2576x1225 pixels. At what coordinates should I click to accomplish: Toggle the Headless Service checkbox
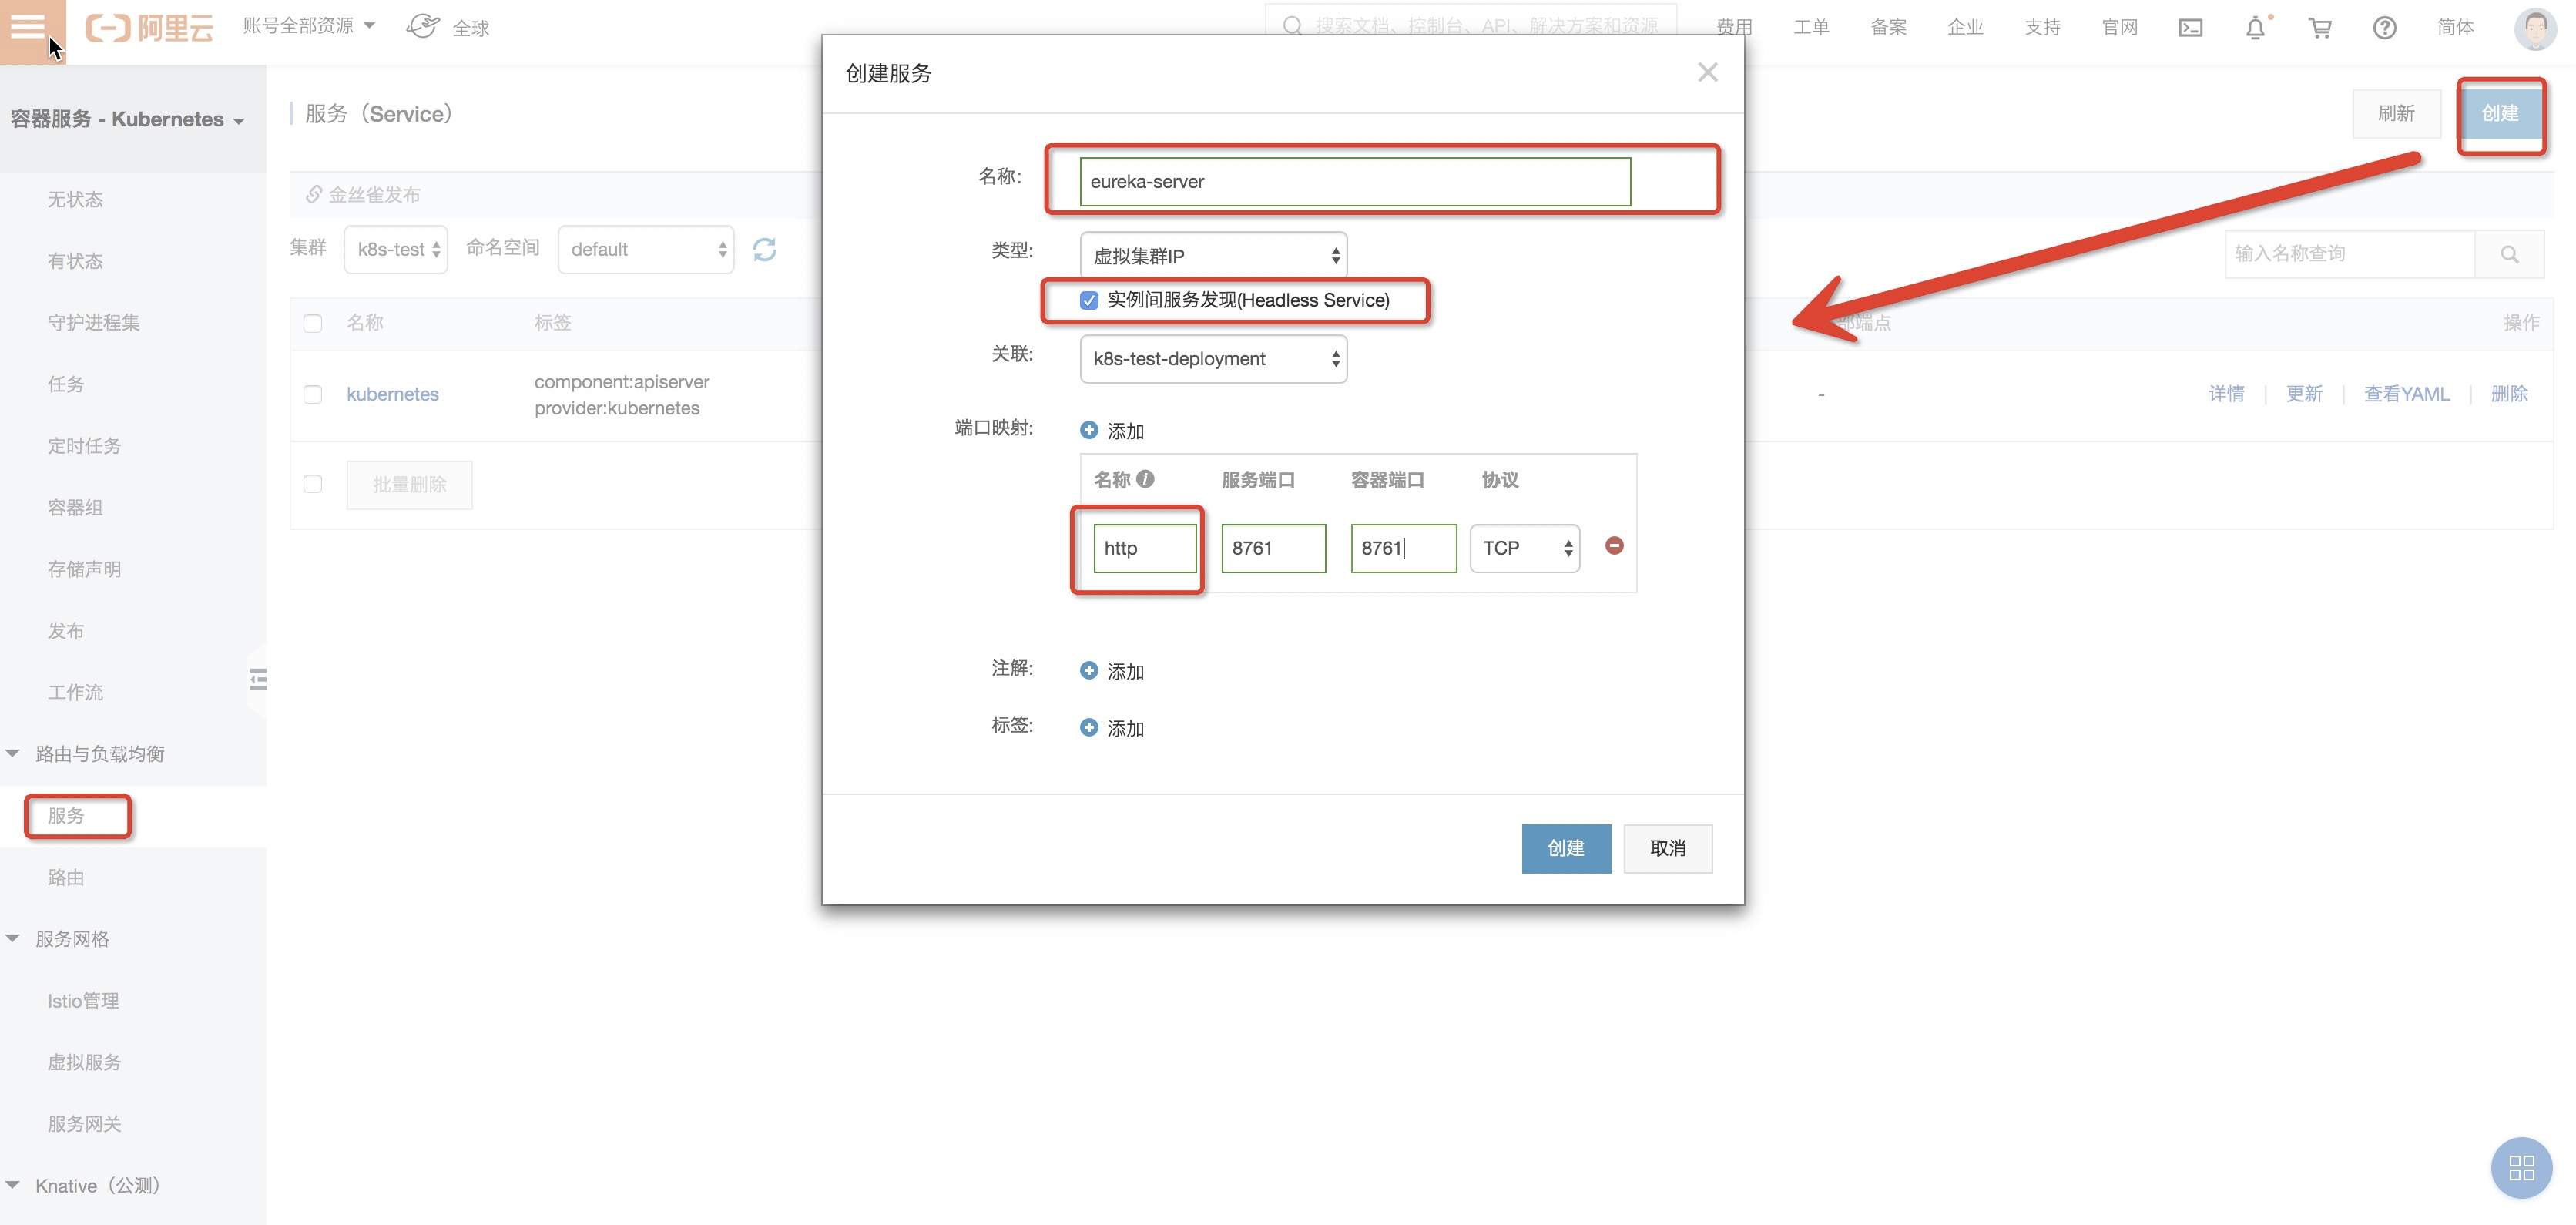(1089, 300)
